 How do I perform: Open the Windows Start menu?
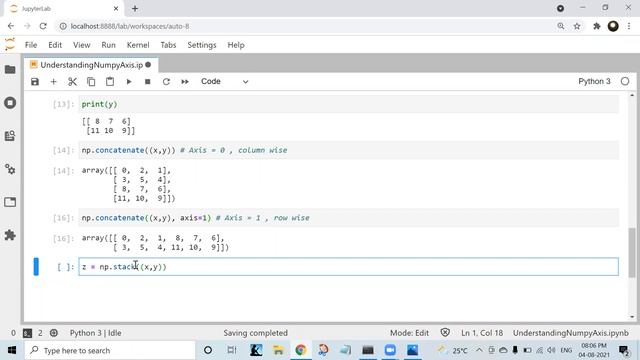pos(11,350)
